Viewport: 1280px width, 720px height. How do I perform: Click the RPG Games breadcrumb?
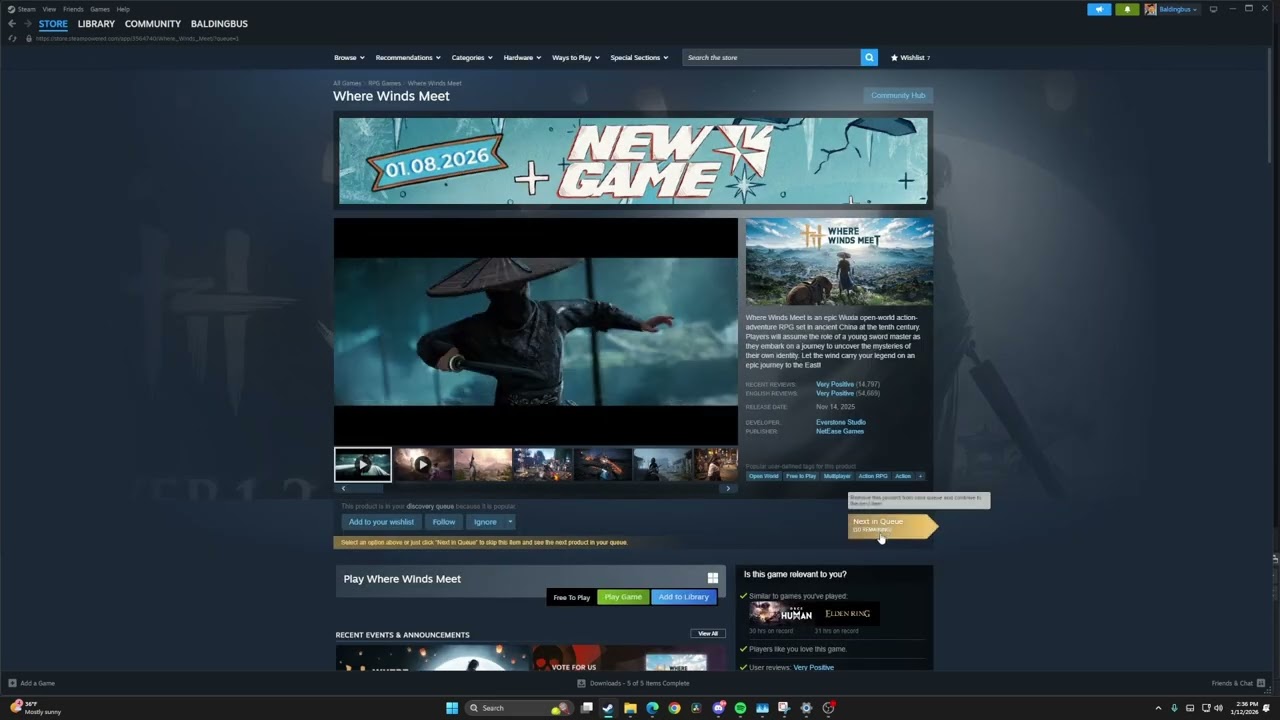click(x=384, y=83)
